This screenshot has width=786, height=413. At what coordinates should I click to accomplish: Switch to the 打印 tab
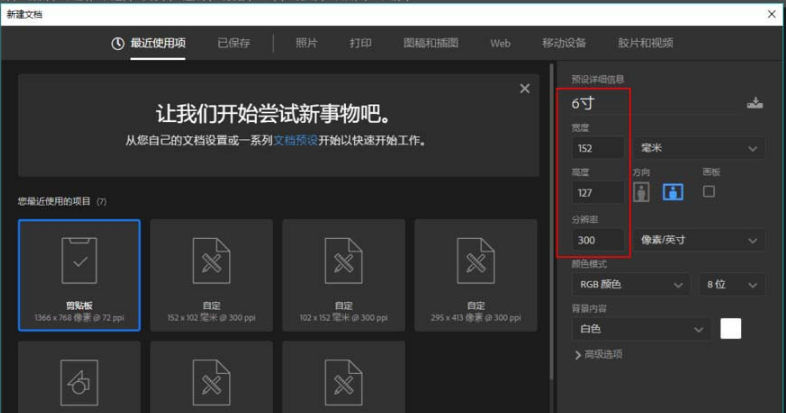360,43
